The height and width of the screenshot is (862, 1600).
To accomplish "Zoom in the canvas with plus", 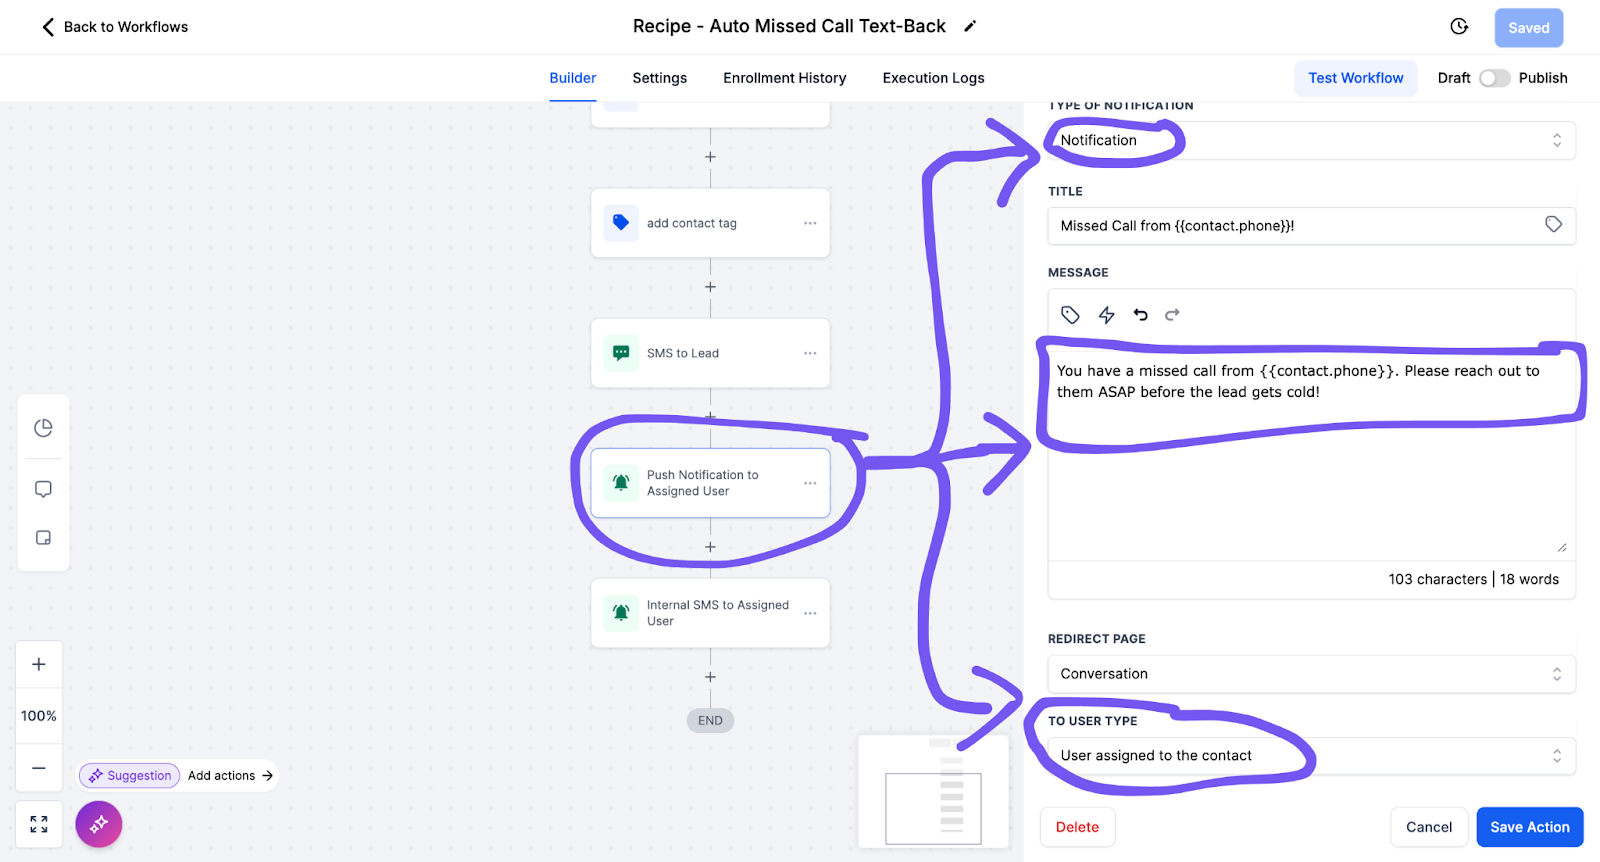I will 39,664.
